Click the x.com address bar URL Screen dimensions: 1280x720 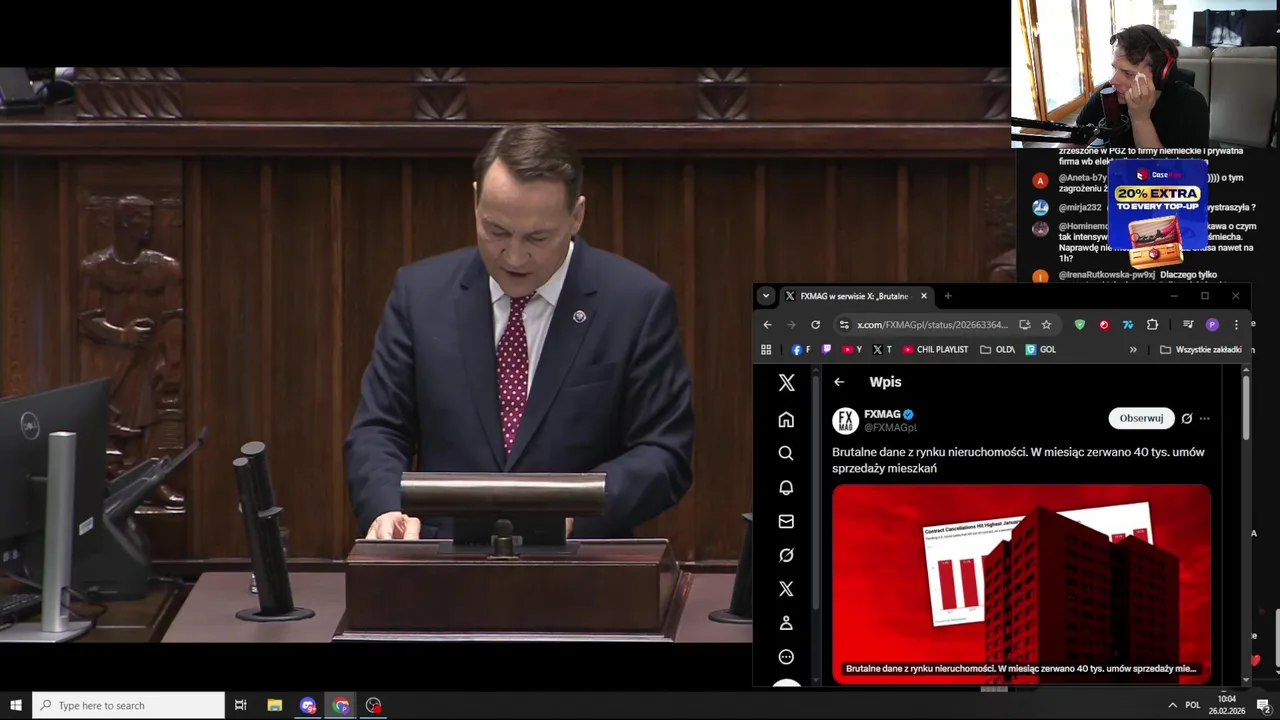coord(932,324)
